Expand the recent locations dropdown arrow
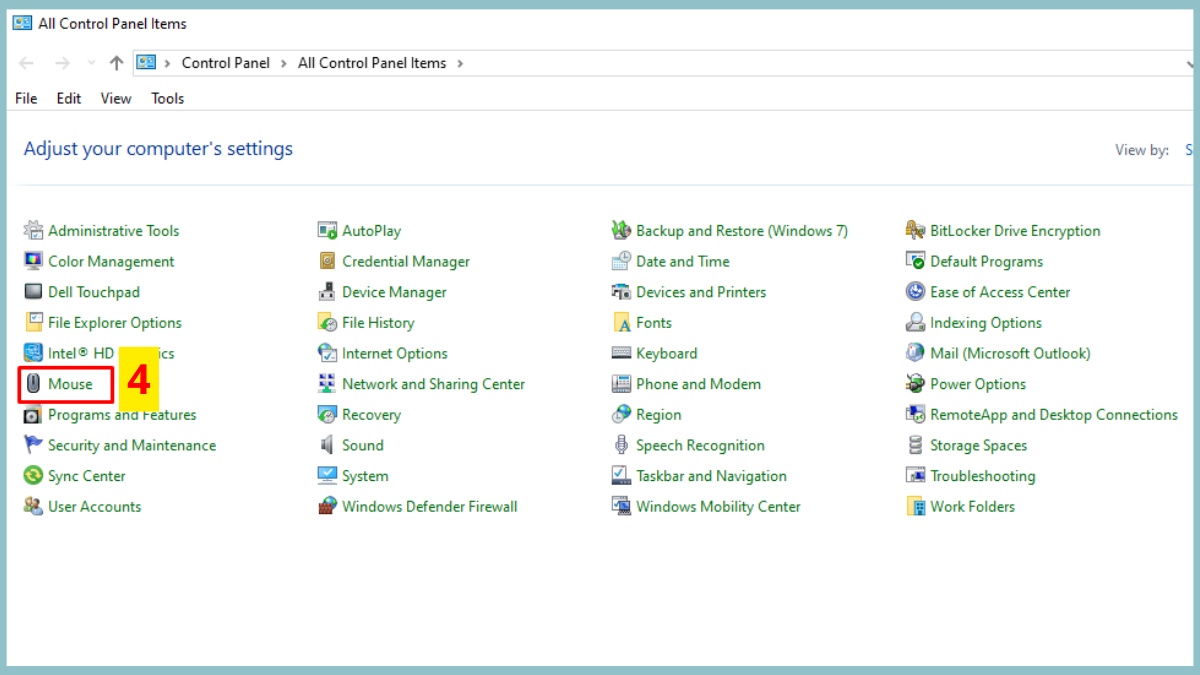The image size is (1200, 675). pyautogui.click(x=91, y=63)
